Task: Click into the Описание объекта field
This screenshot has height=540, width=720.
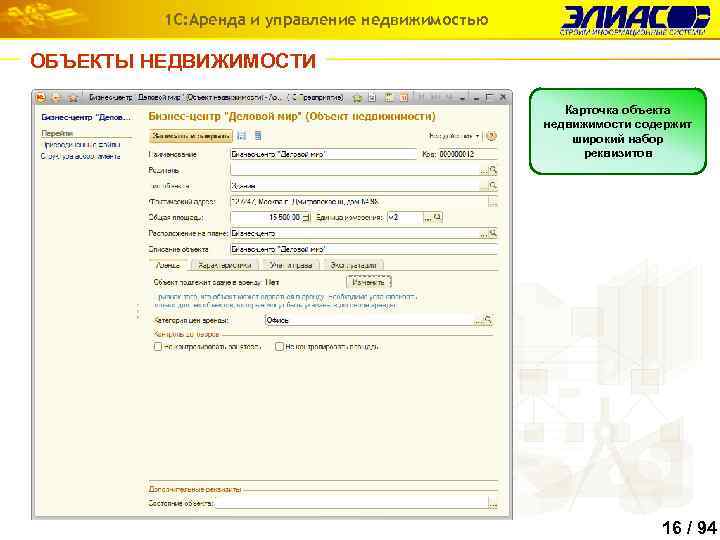Action: click(364, 249)
